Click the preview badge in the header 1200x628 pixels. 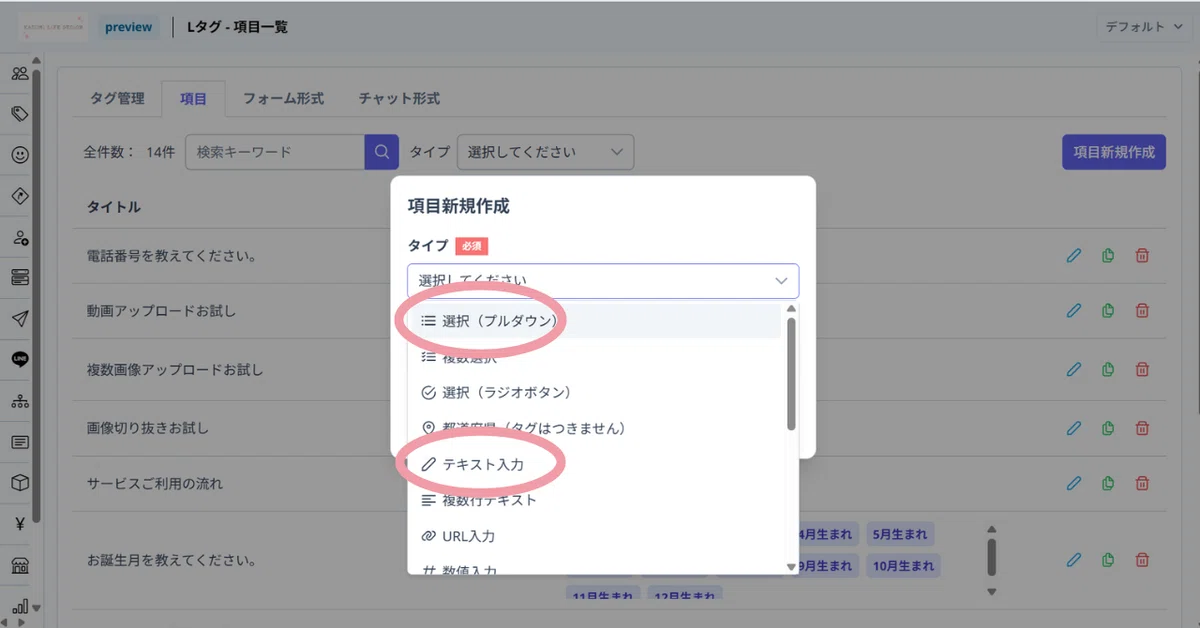[129, 27]
